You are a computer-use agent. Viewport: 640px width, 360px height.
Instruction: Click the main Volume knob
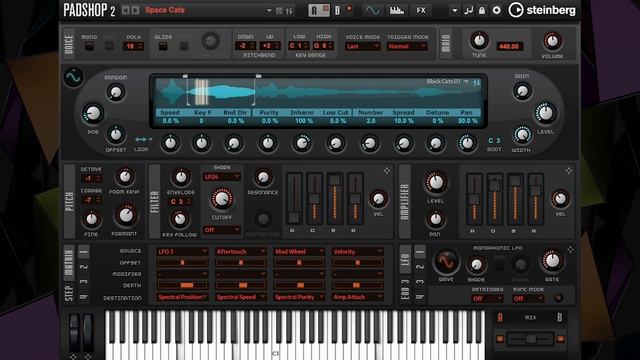click(552, 41)
